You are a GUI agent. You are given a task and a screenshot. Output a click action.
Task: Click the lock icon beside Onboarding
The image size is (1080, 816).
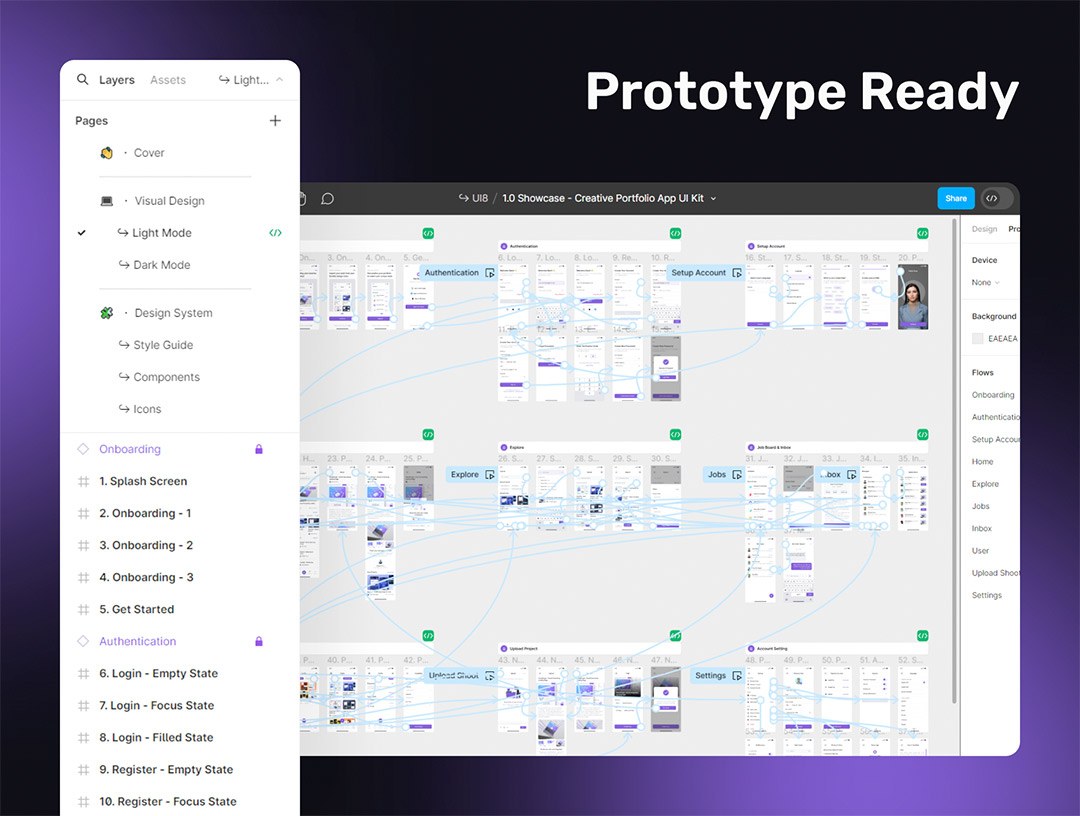tap(259, 450)
